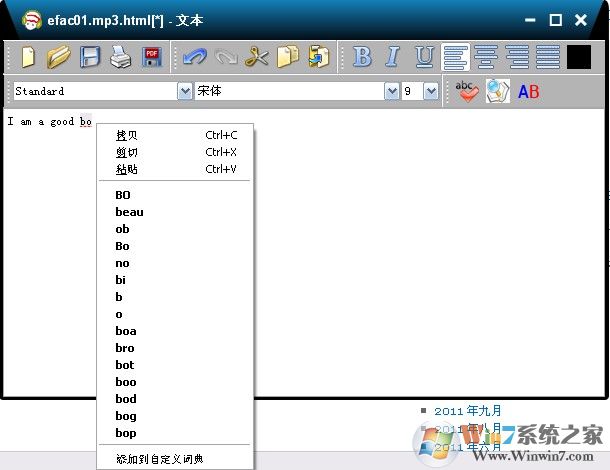Cut text with the scissors icon

point(257,57)
